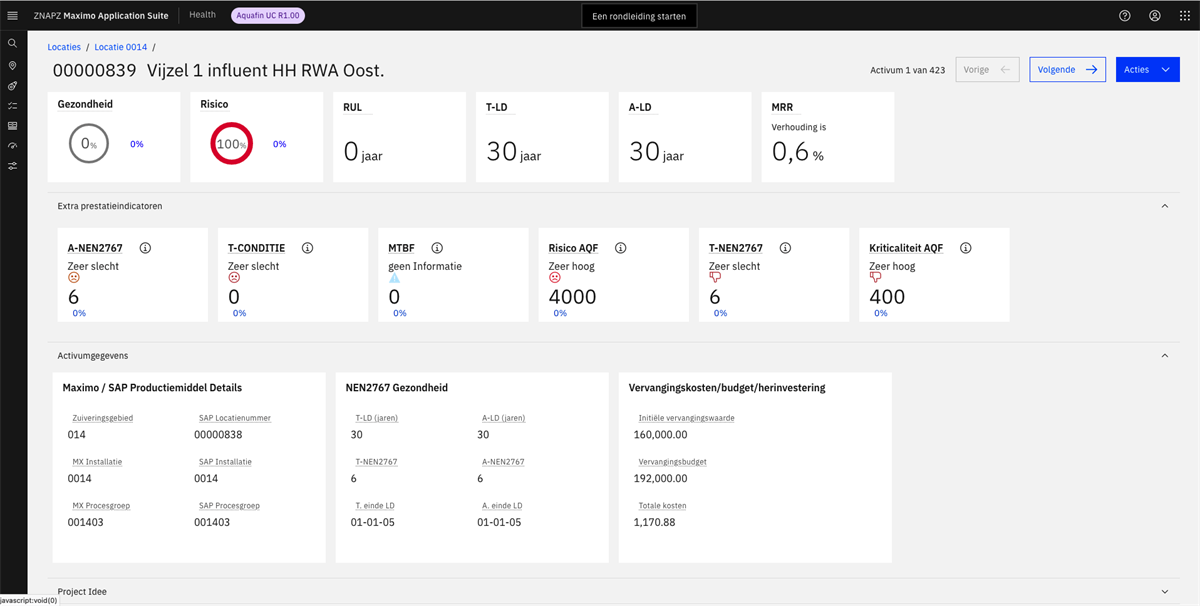This screenshot has height=606, width=1200.
Task: Navigate to Locaties breadcrumb
Action: pos(65,47)
